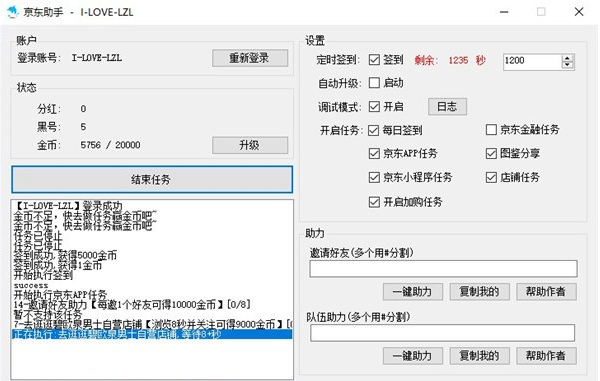Increase the sign-in interval with up arrow
Viewport: 600px width, 381px height.
point(567,58)
